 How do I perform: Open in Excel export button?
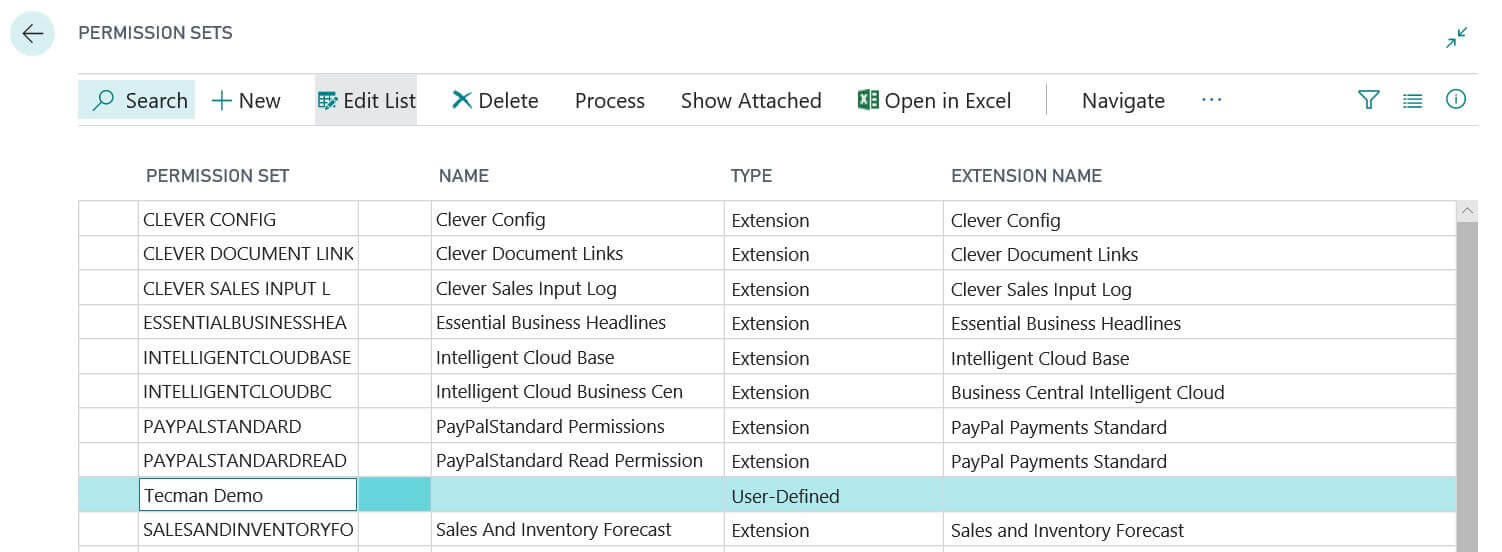pyautogui.click(x=934, y=100)
